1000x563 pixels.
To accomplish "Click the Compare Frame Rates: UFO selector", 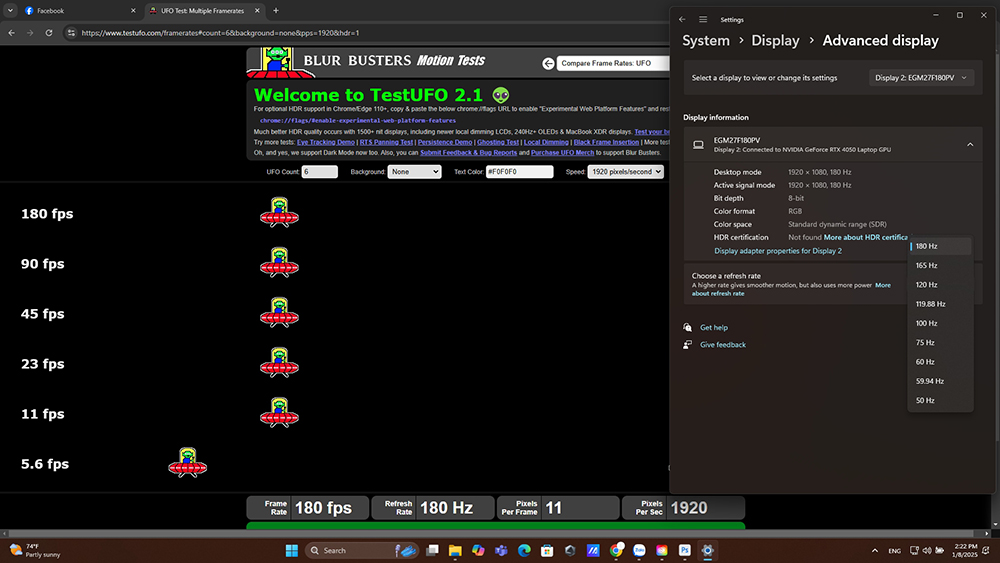I will click(613, 63).
